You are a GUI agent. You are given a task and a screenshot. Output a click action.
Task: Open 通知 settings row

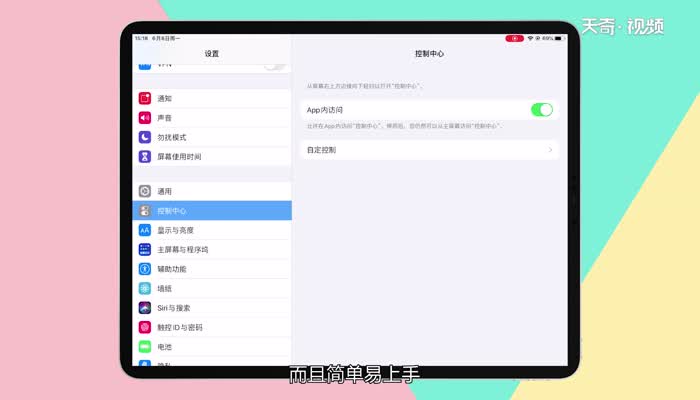point(212,98)
